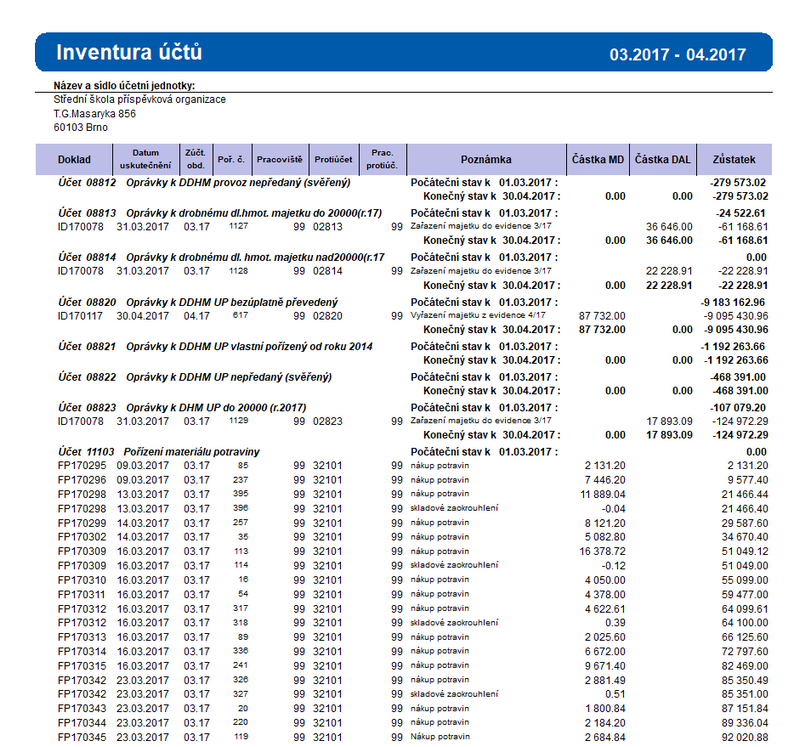Click the "Poznámka" column header
Viewport: 800px width, 747px height.
point(486,160)
